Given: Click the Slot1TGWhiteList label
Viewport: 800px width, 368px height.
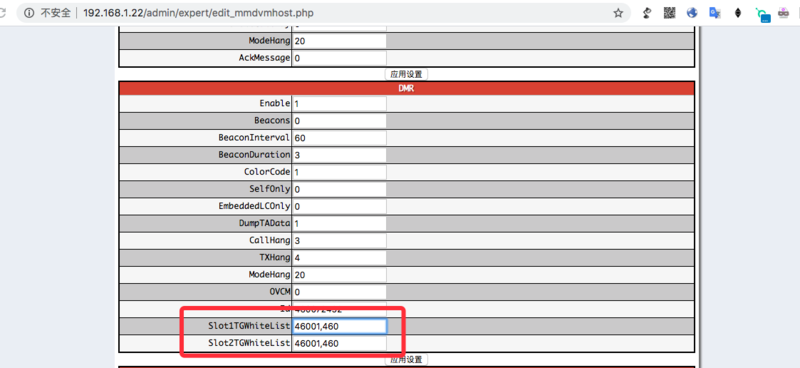Looking at the screenshot, I should click(x=249, y=326).
